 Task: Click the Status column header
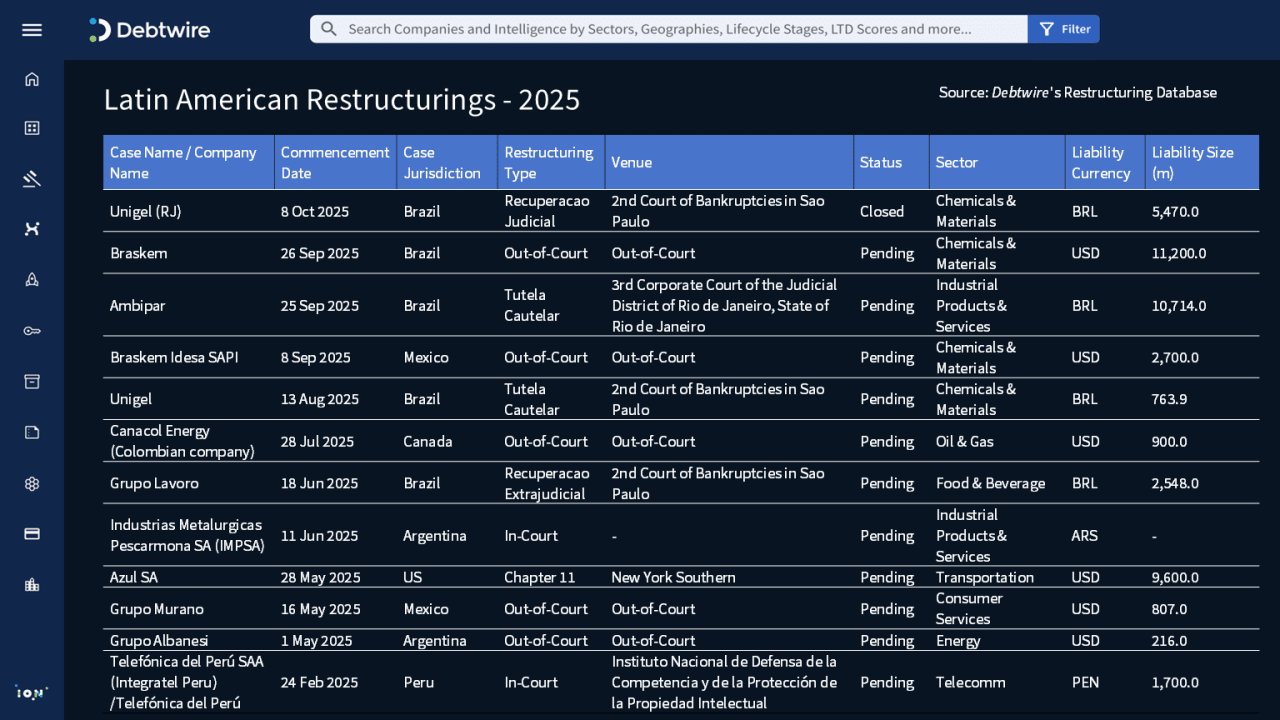[x=881, y=162]
